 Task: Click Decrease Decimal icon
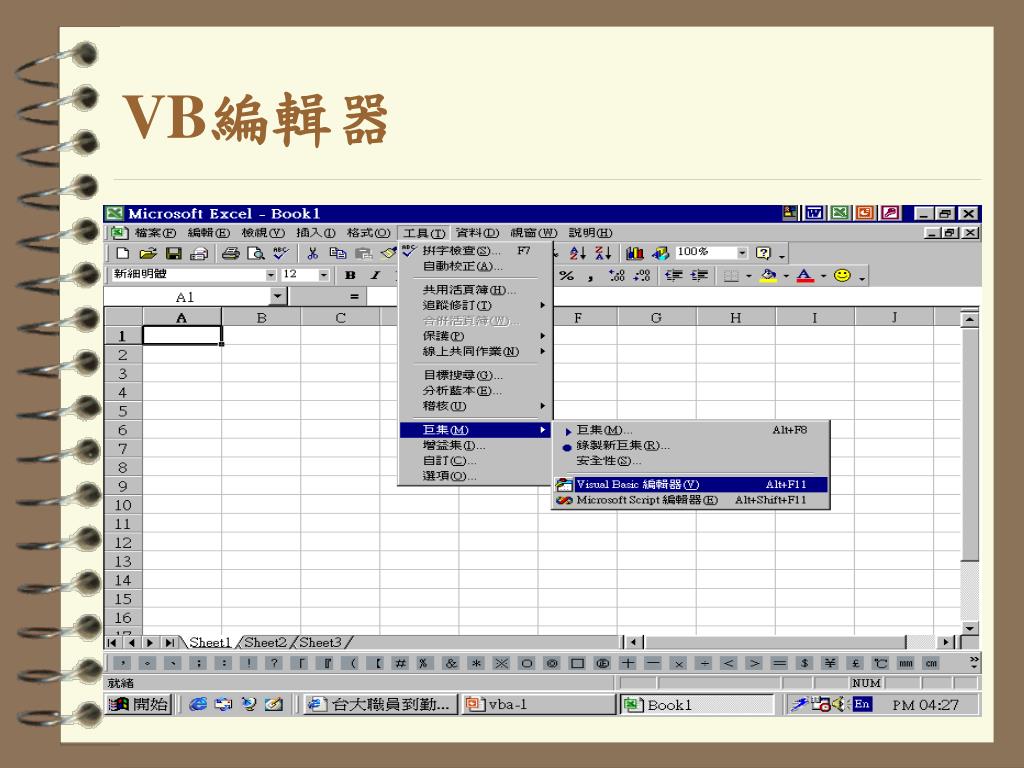tap(642, 276)
